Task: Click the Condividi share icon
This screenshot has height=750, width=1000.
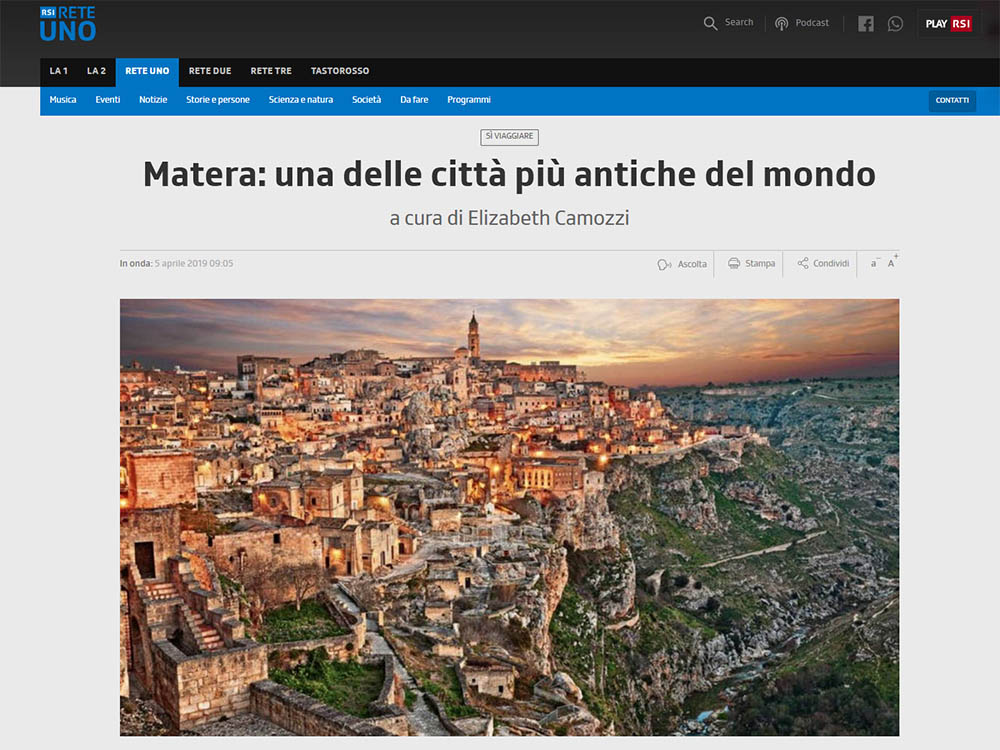Action: click(803, 263)
